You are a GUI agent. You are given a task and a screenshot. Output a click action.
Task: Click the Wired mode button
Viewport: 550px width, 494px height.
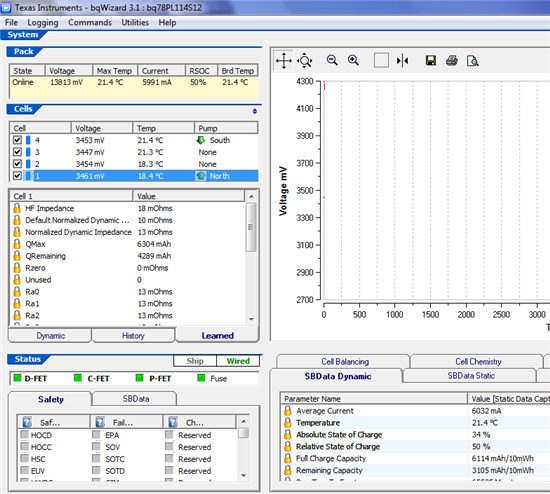pos(238,361)
